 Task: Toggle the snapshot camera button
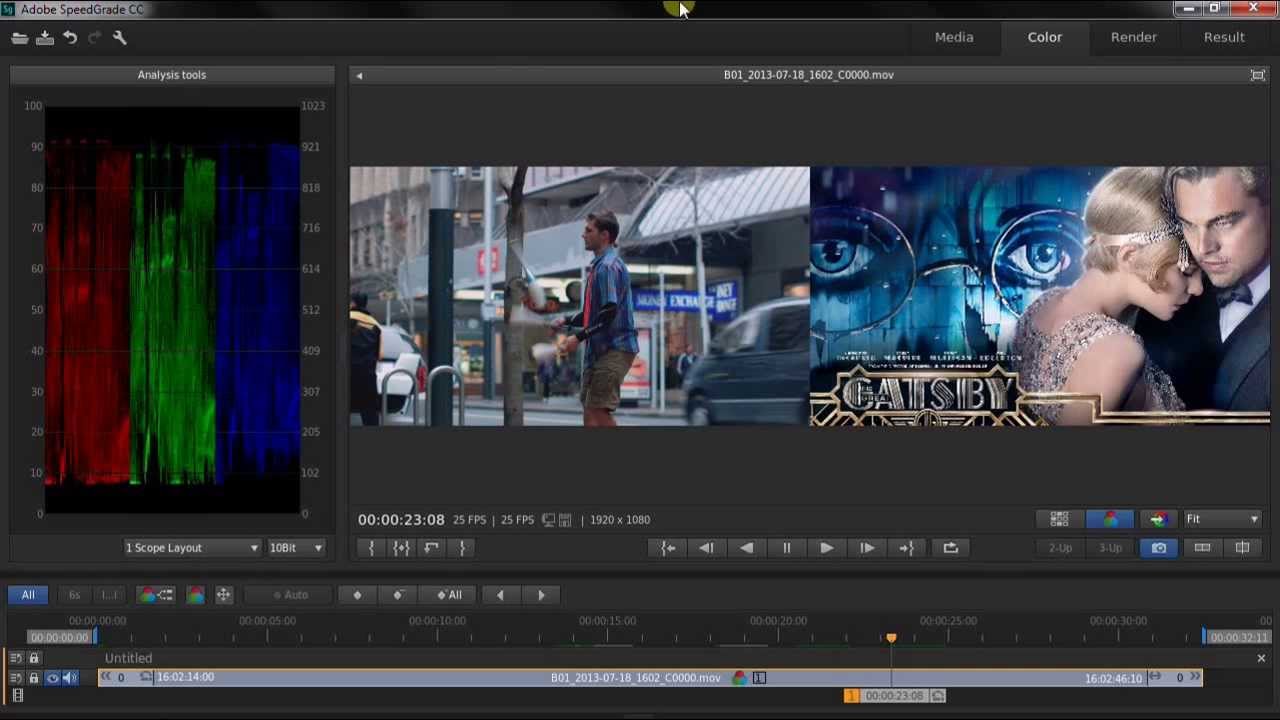pyautogui.click(x=1159, y=548)
